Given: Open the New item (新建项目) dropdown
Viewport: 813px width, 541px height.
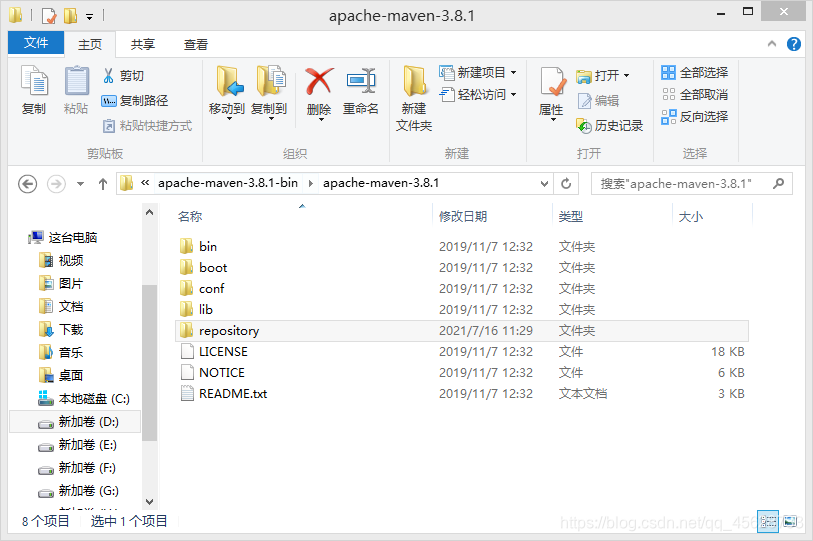Looking at the screenshot, I should (478, 73).
